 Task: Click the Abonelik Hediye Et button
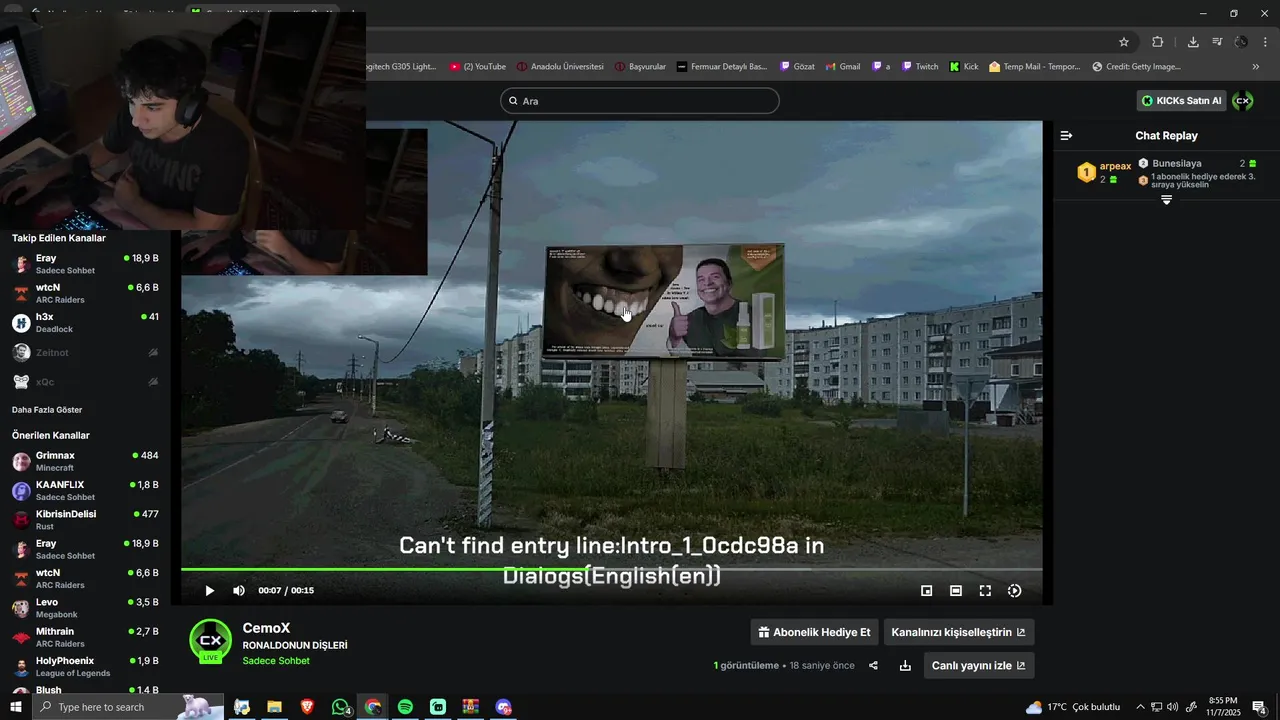pos(814,632)
